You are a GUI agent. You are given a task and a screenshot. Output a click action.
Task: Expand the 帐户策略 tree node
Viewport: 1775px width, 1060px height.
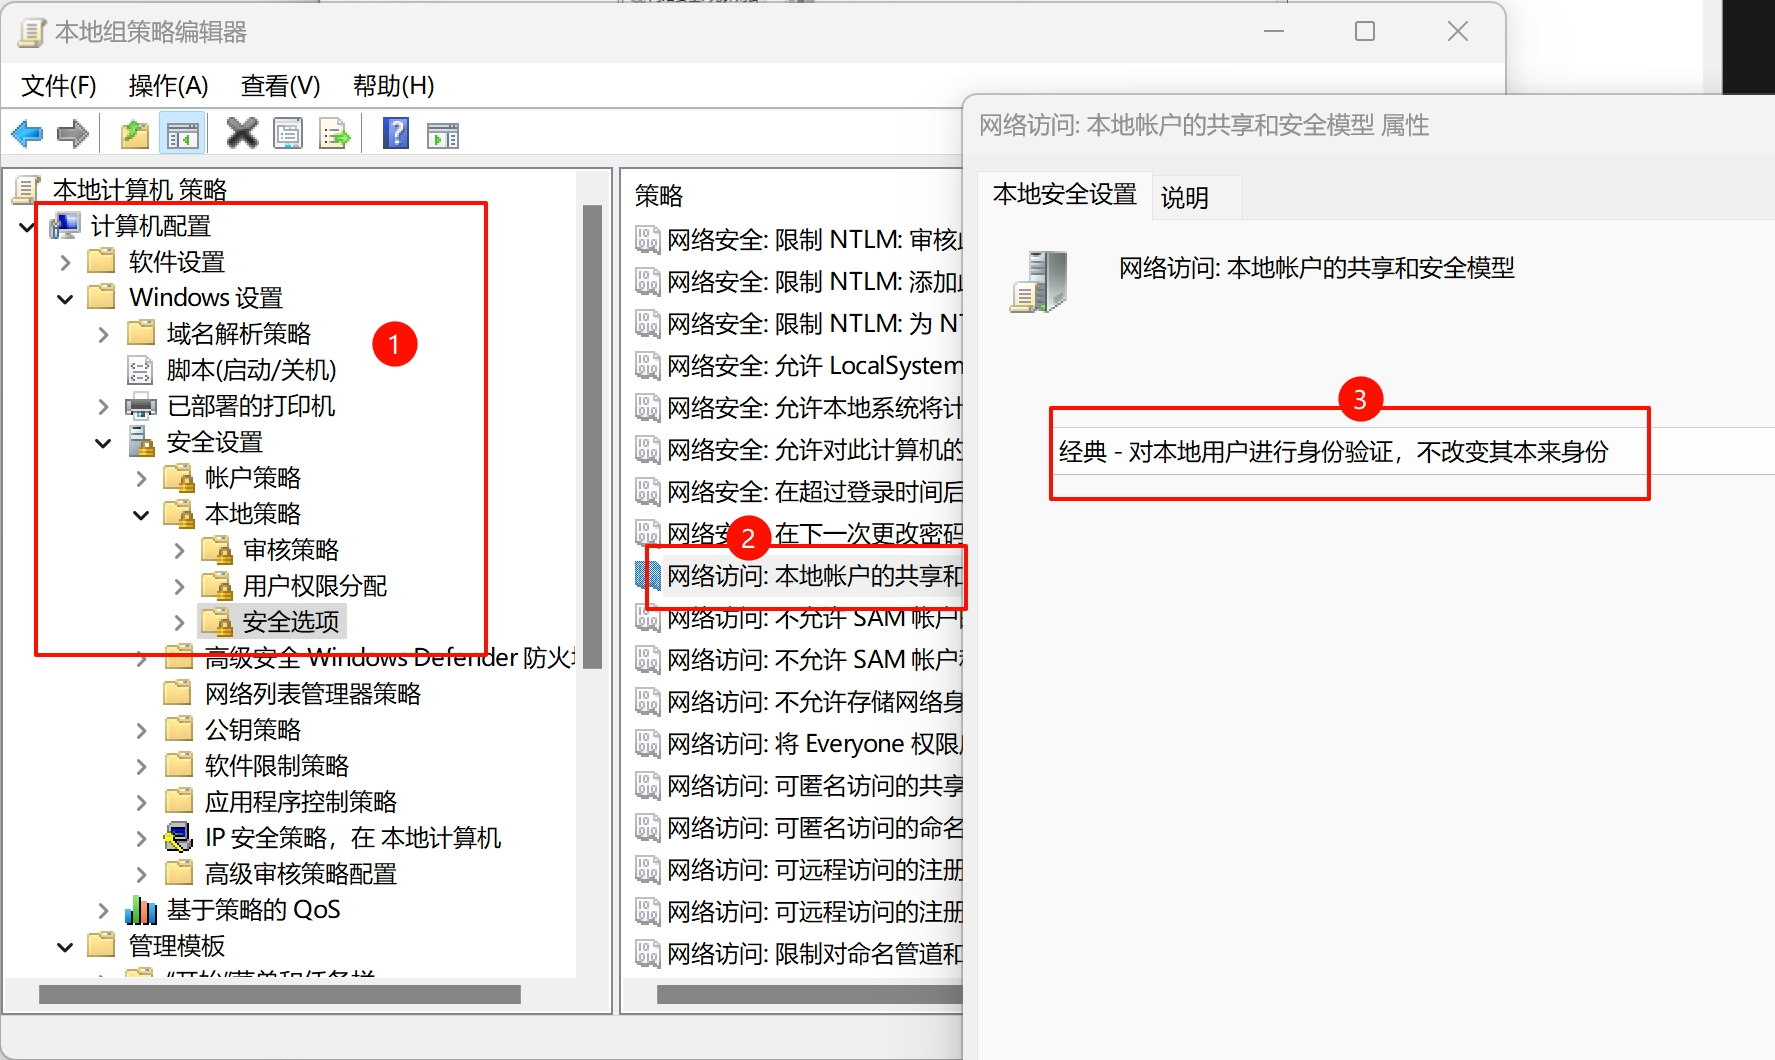142,479
